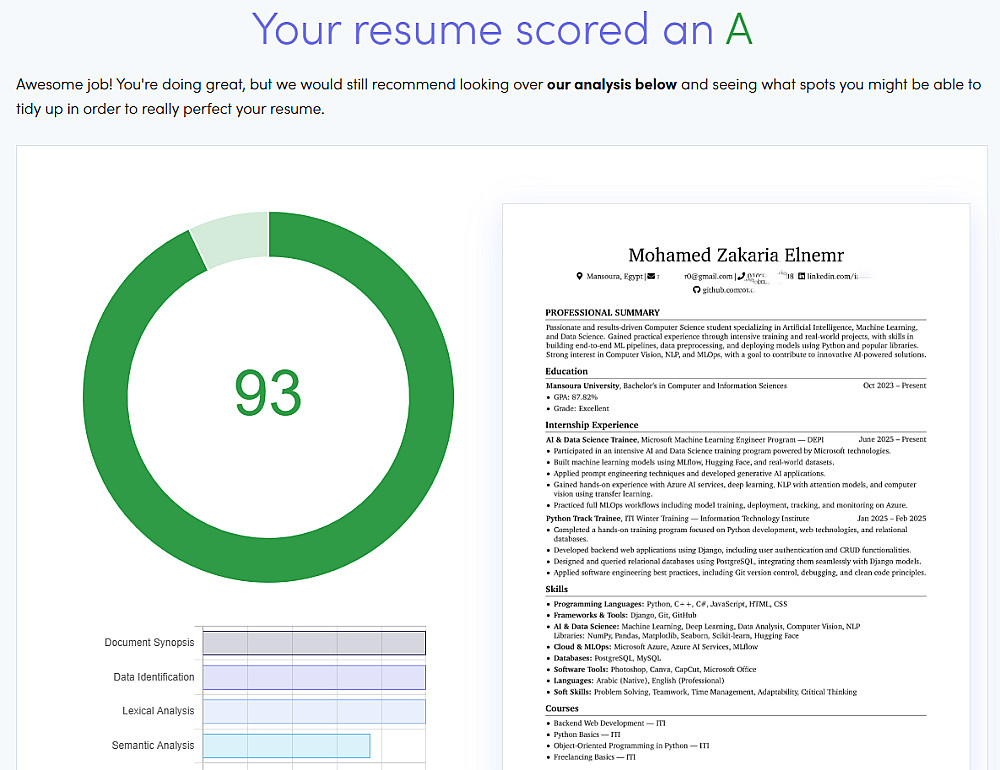Select the Document Synopsis bar

click(x=314, y=643)
